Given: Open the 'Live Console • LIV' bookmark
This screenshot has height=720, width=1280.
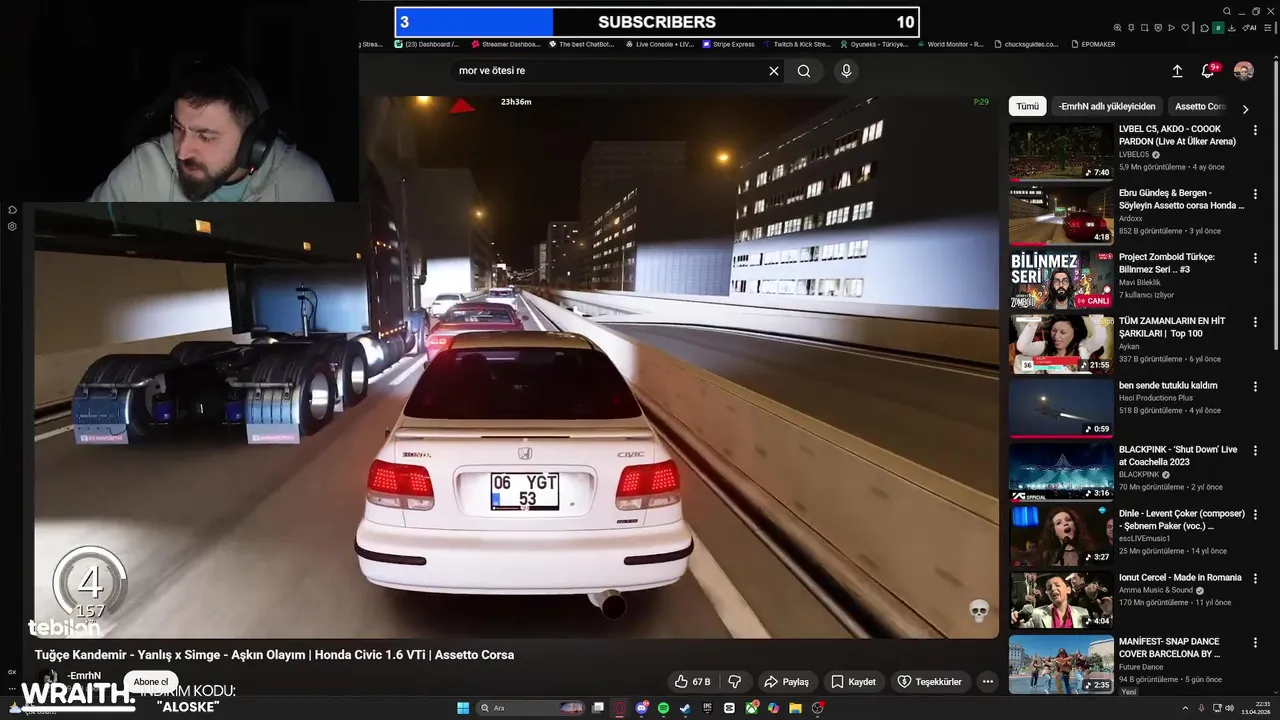Looking at the screenshot, I should (x=658, y=44).
